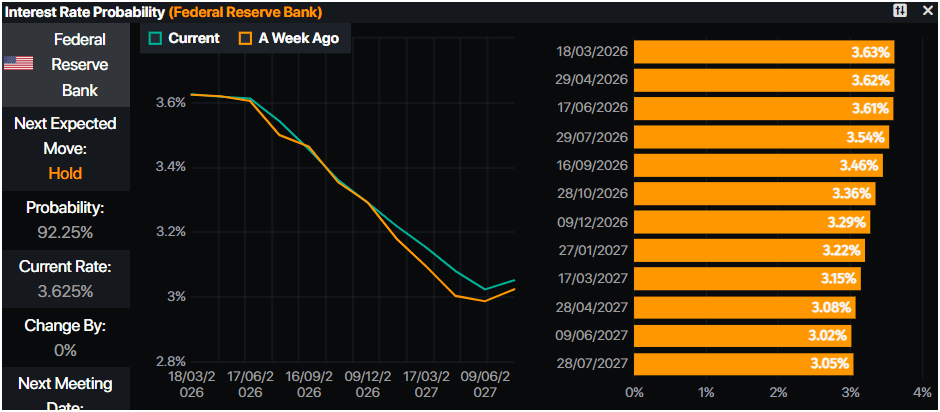Click the 4% bar chart axis label
Viewport: 940px width, 412px height.
[921, 393]
